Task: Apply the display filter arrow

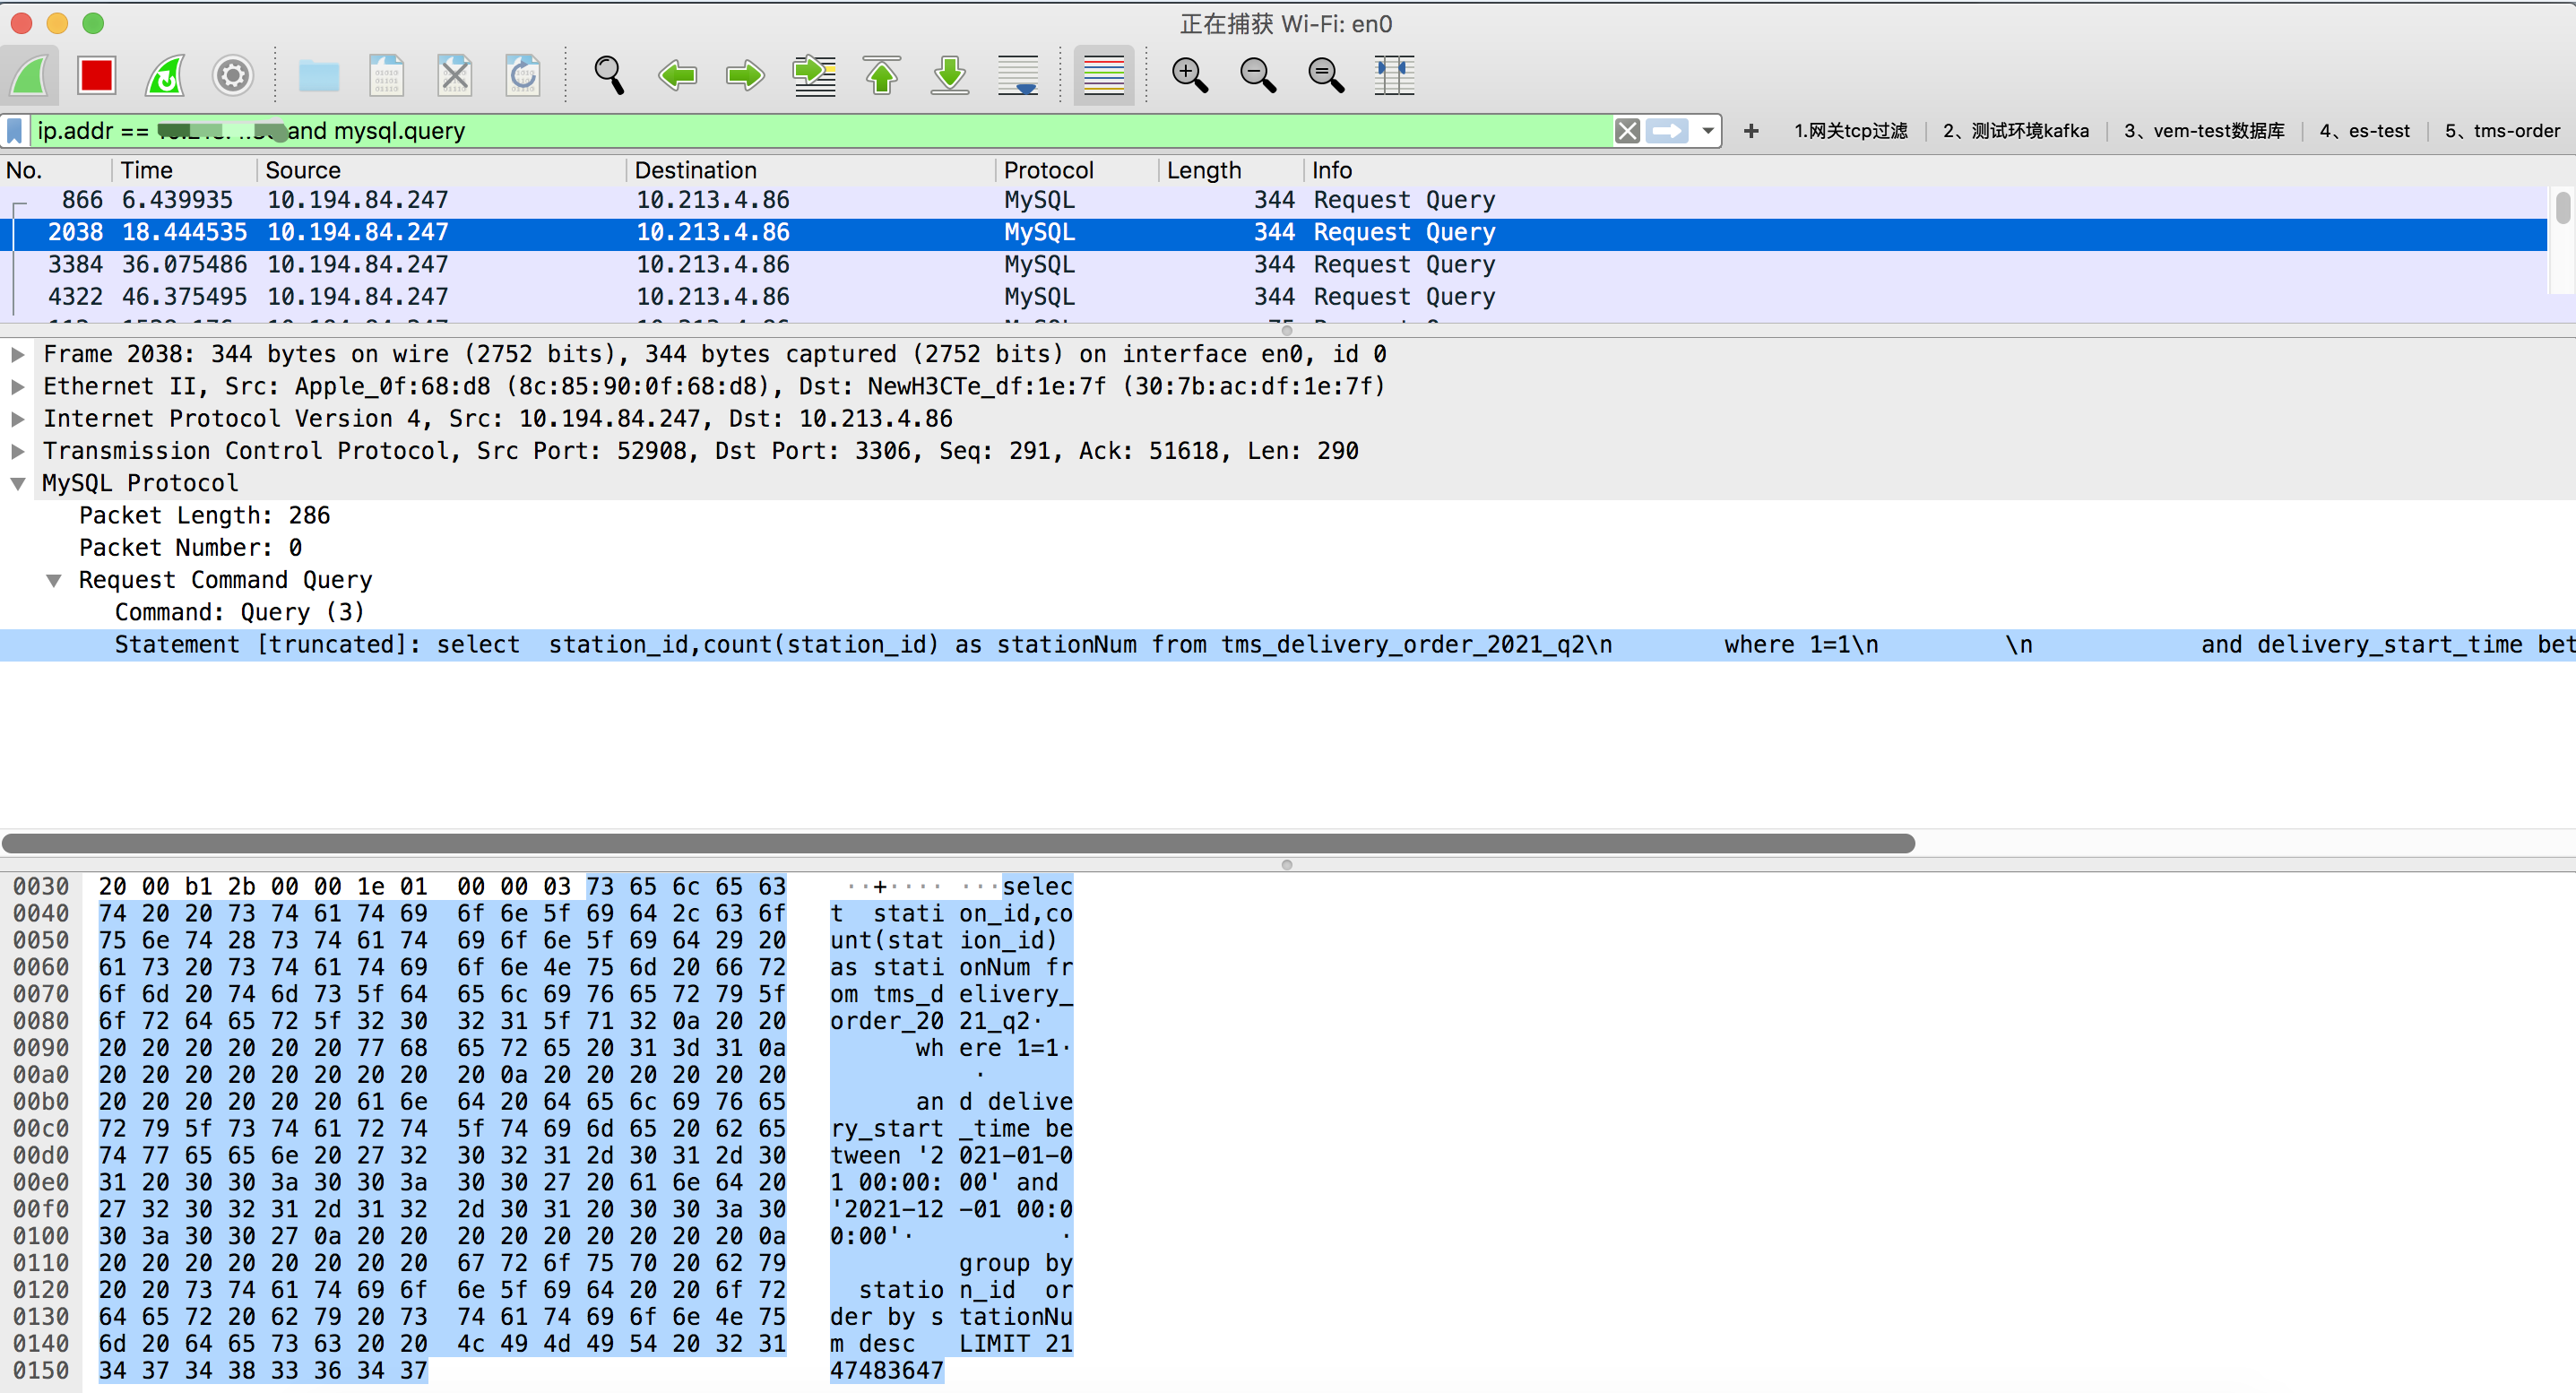Action: [x=1667, y=131]
